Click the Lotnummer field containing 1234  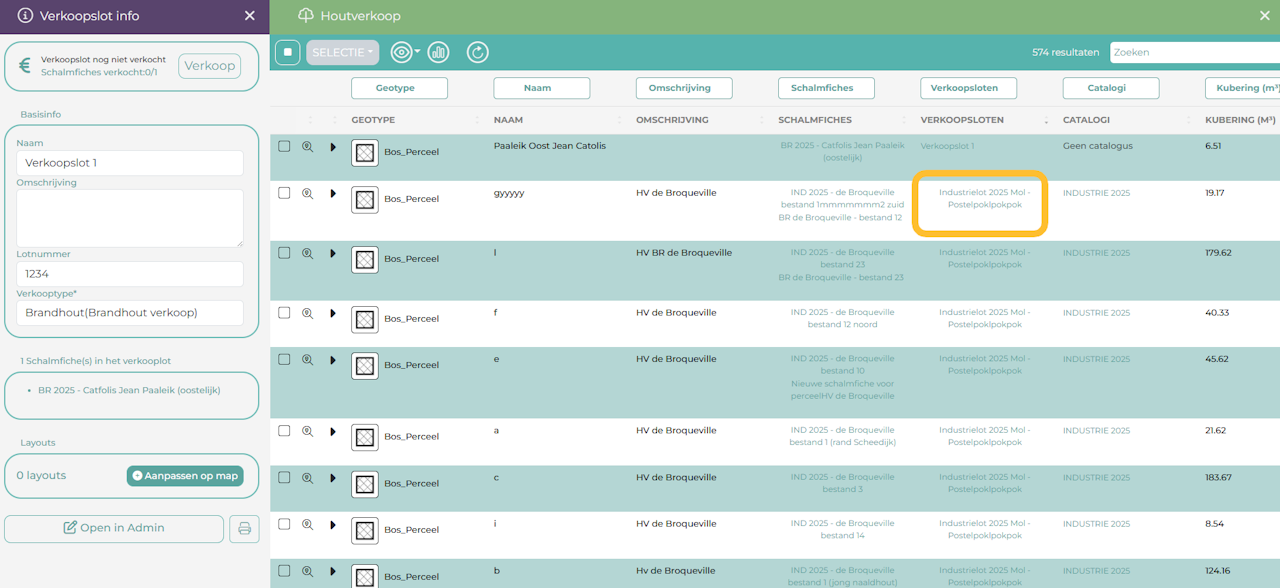pos(130,274)
